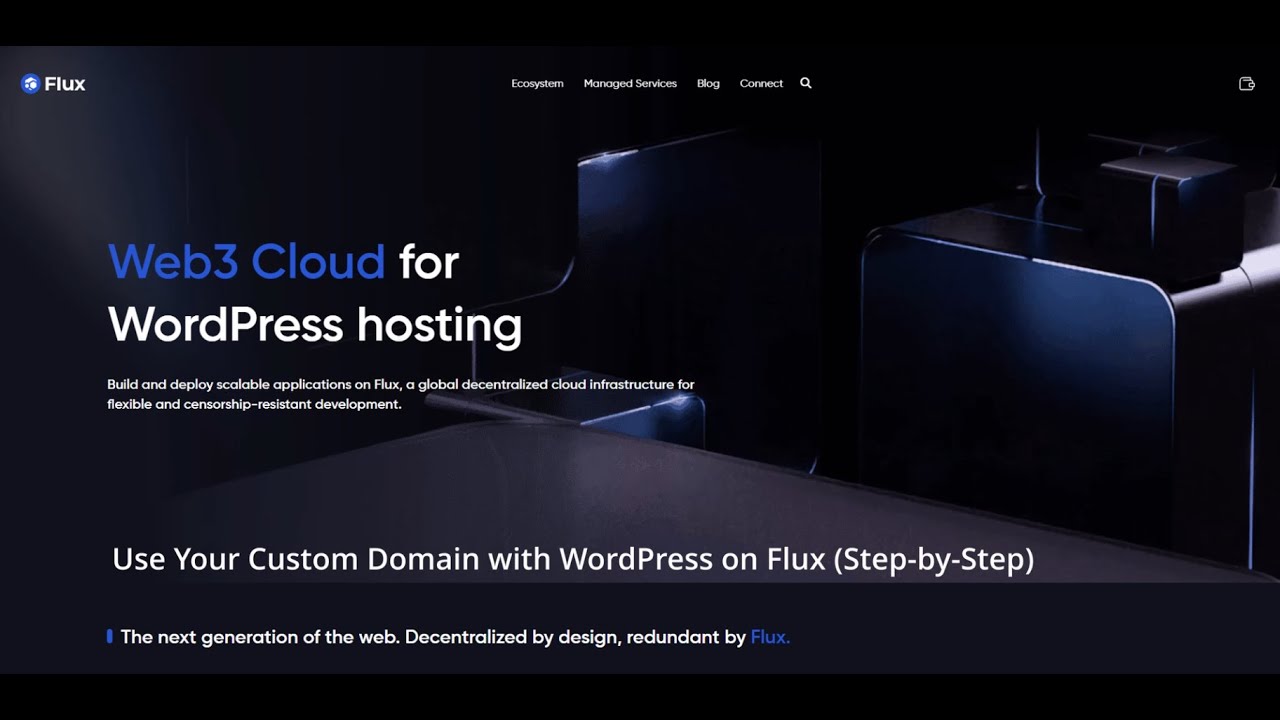Open the Managed Services menu
Image resolution: width=1280 pixels, height=720 pixels.
point(630,84)
